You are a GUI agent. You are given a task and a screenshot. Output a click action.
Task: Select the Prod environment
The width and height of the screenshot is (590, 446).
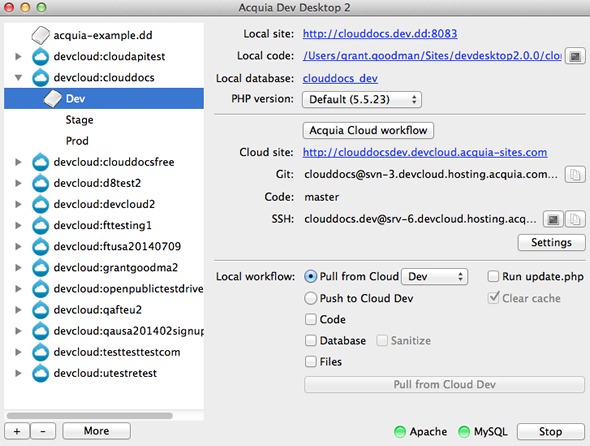click(77, 141)
